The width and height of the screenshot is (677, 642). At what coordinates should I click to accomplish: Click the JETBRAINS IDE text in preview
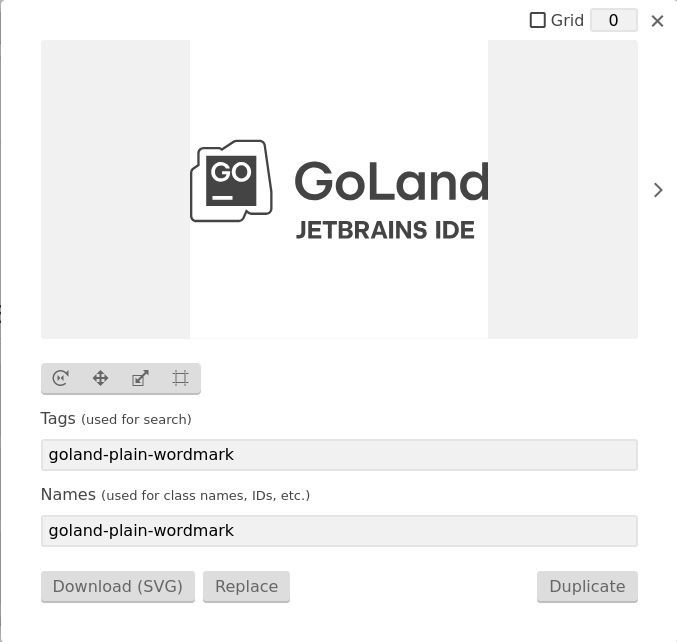(385, 230)
